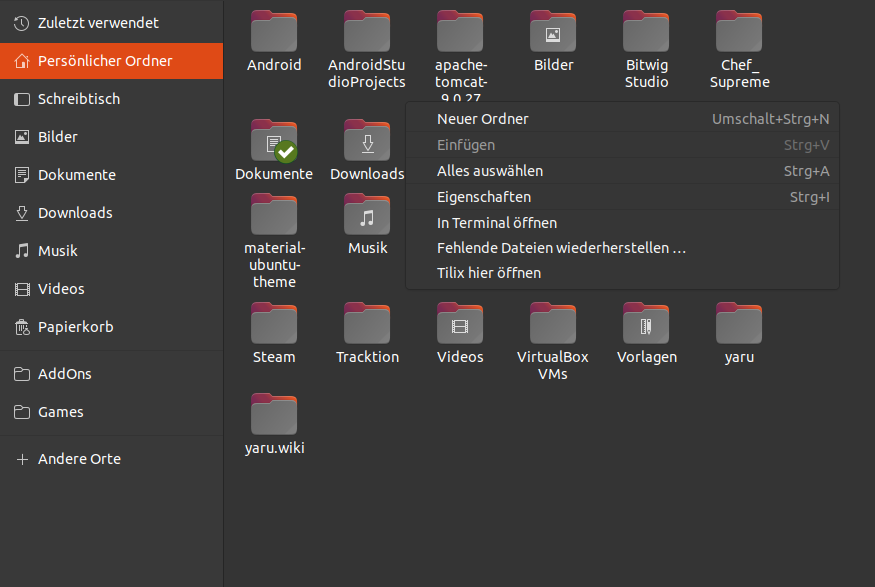Click the download arrow icon in sidebar
Image resolution: width=875 pixels, height=587 pixels.
coord(22,213)
